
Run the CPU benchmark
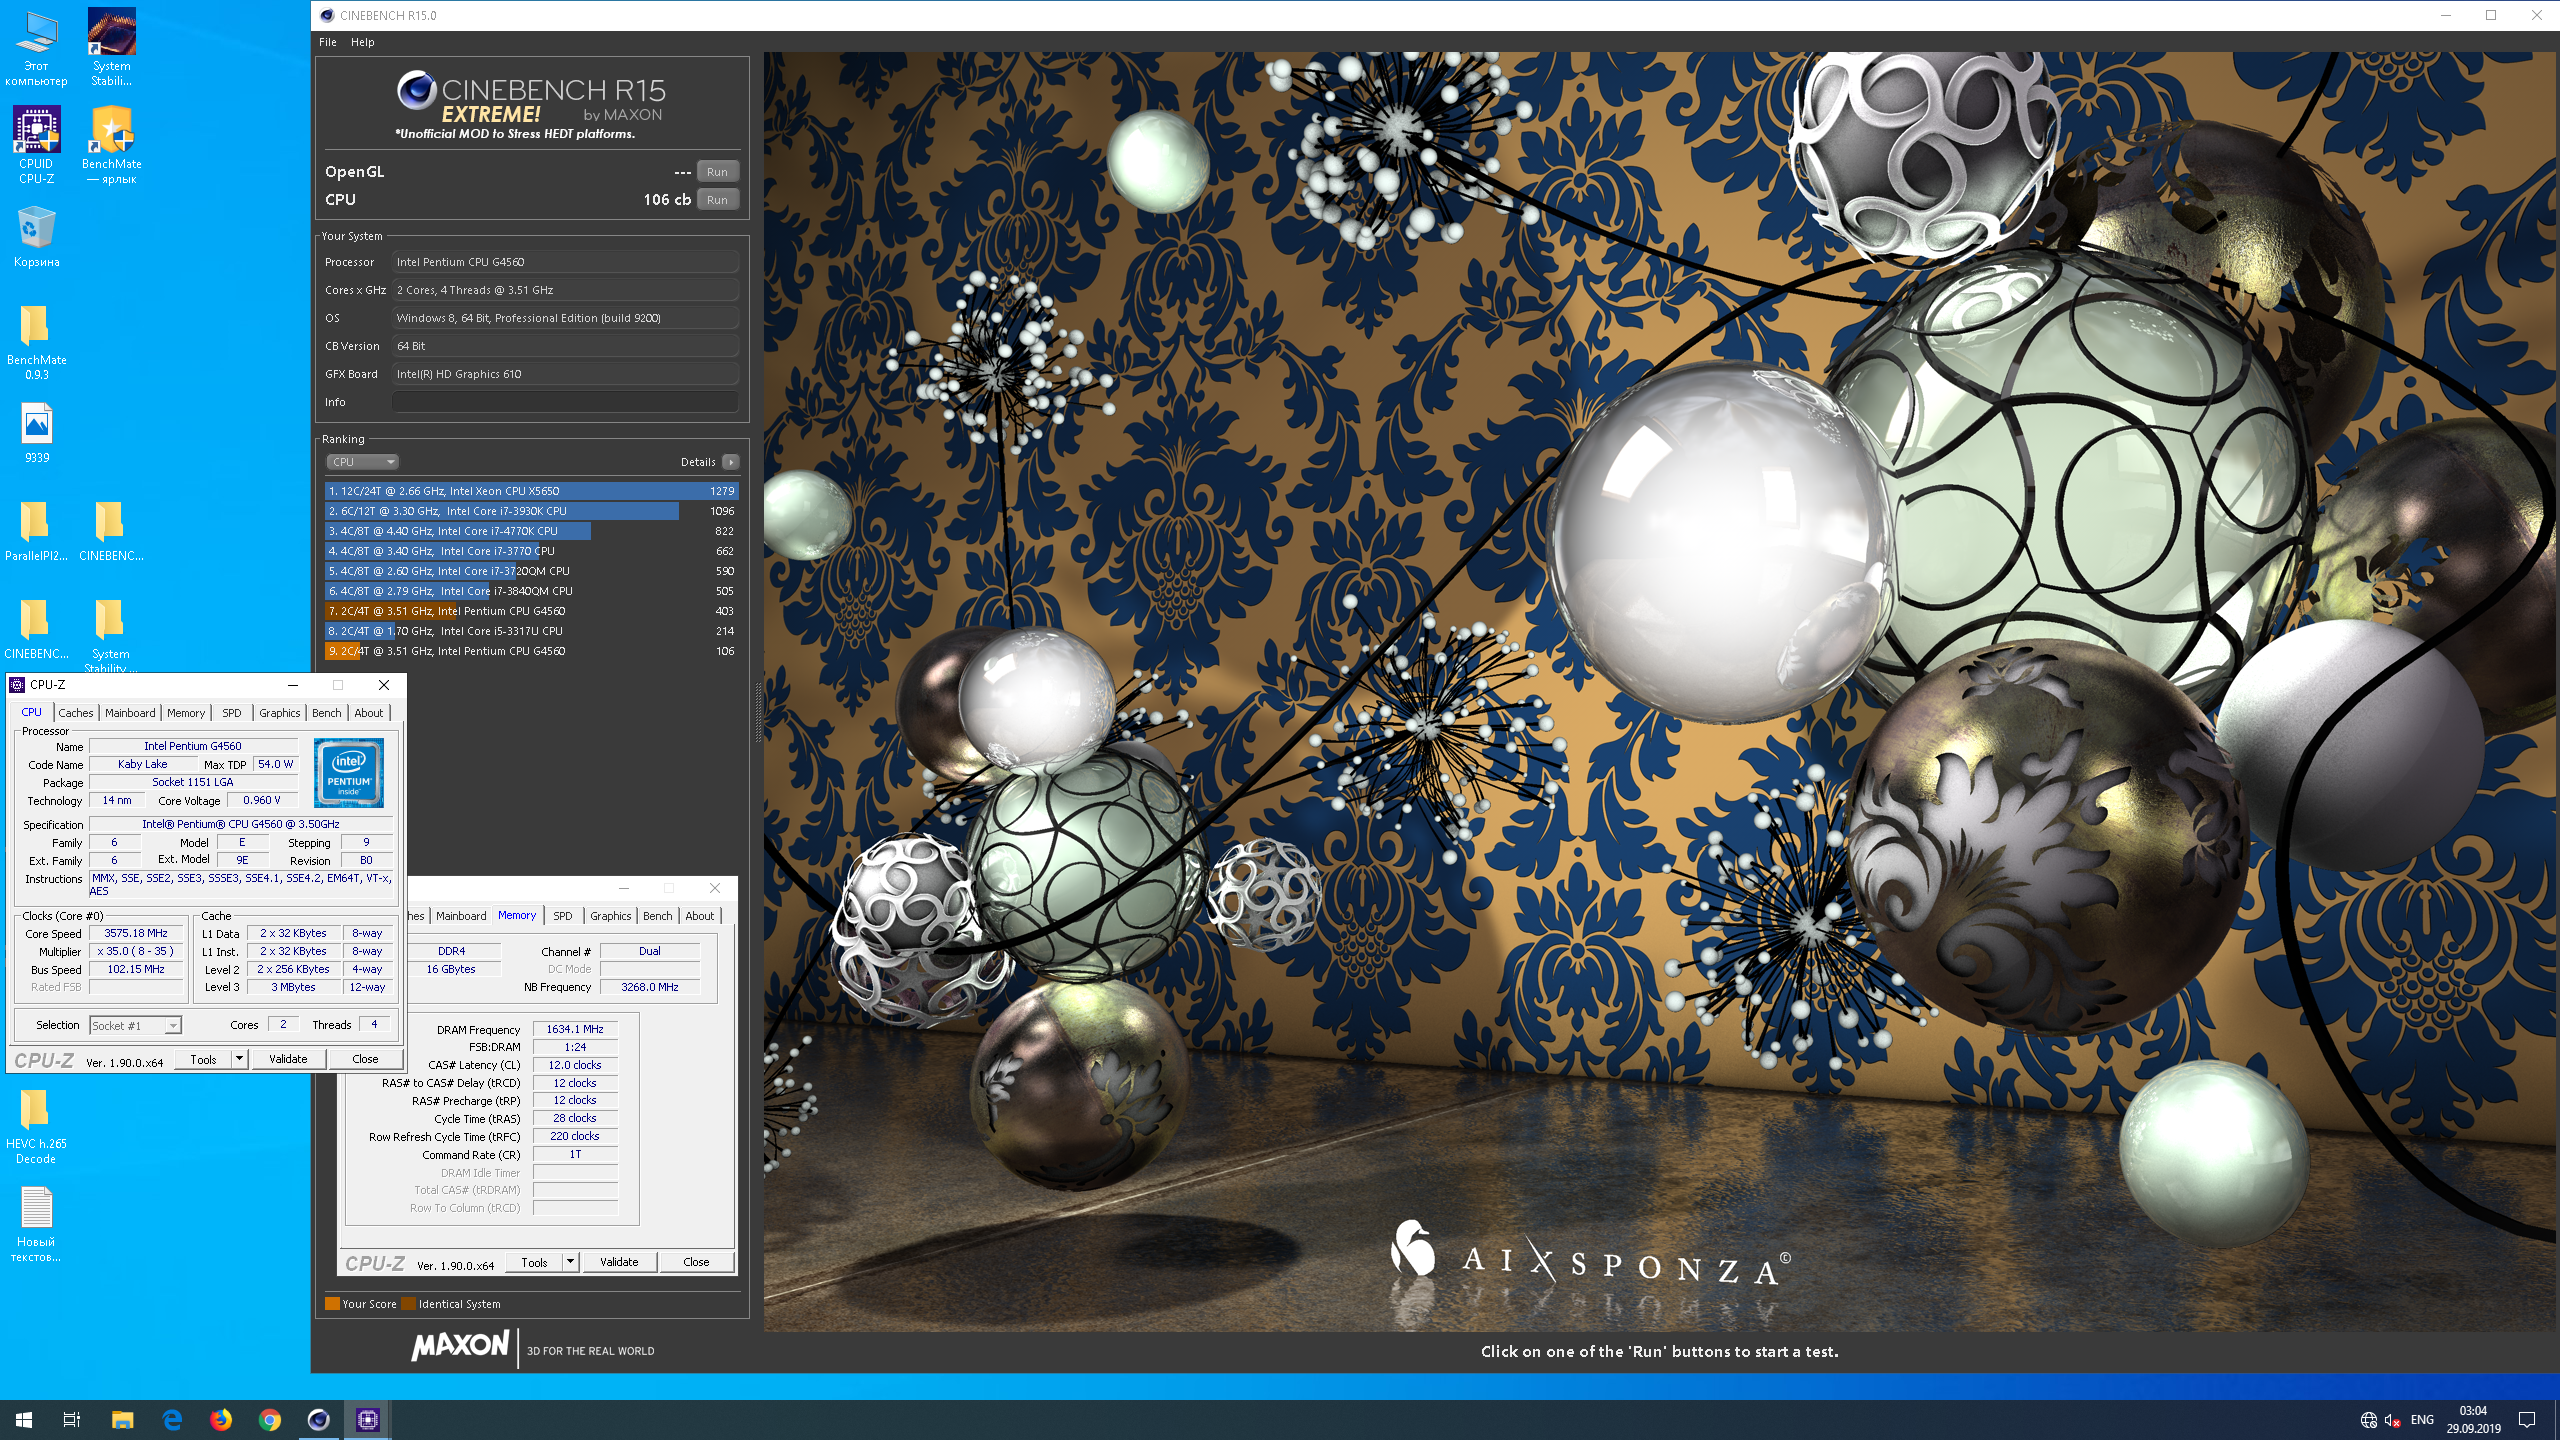717,200
